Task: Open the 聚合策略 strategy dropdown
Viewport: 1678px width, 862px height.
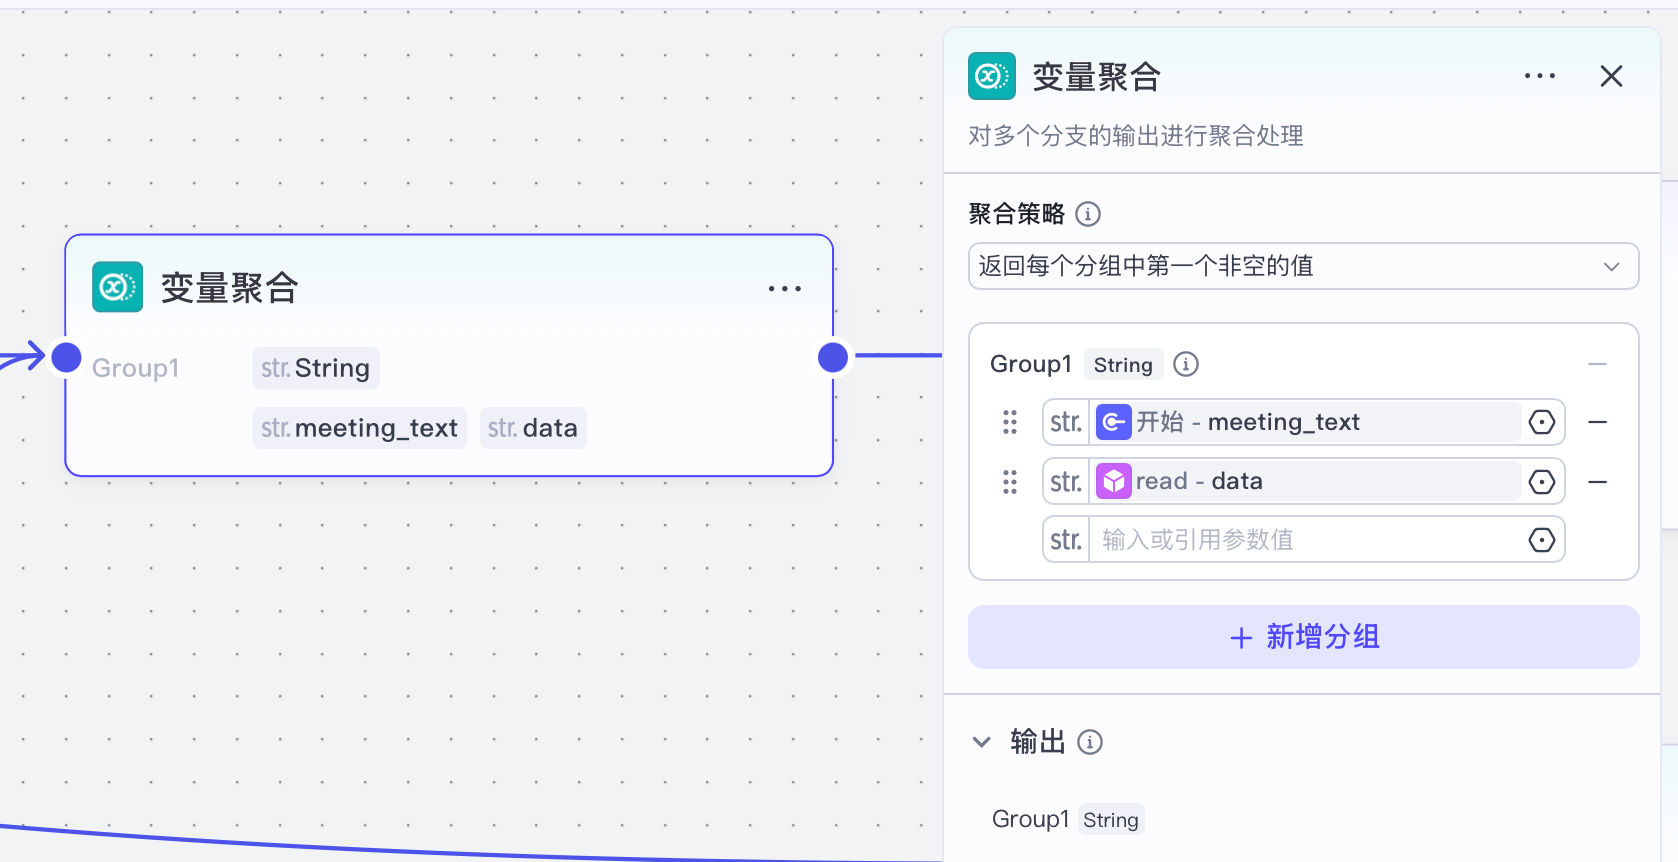Action: [x=1303, y=266]
